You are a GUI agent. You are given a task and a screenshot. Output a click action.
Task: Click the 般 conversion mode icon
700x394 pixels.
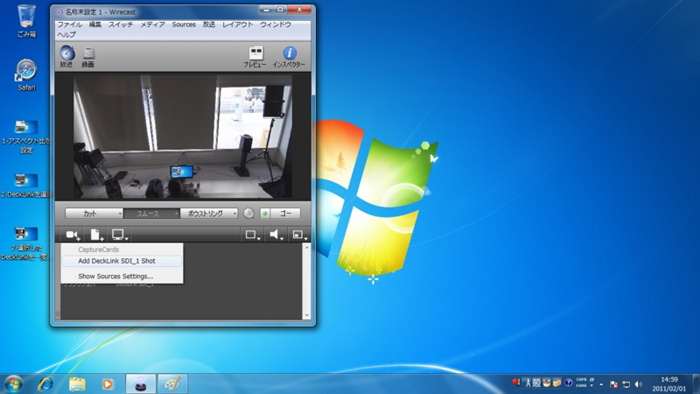(536, 382)
